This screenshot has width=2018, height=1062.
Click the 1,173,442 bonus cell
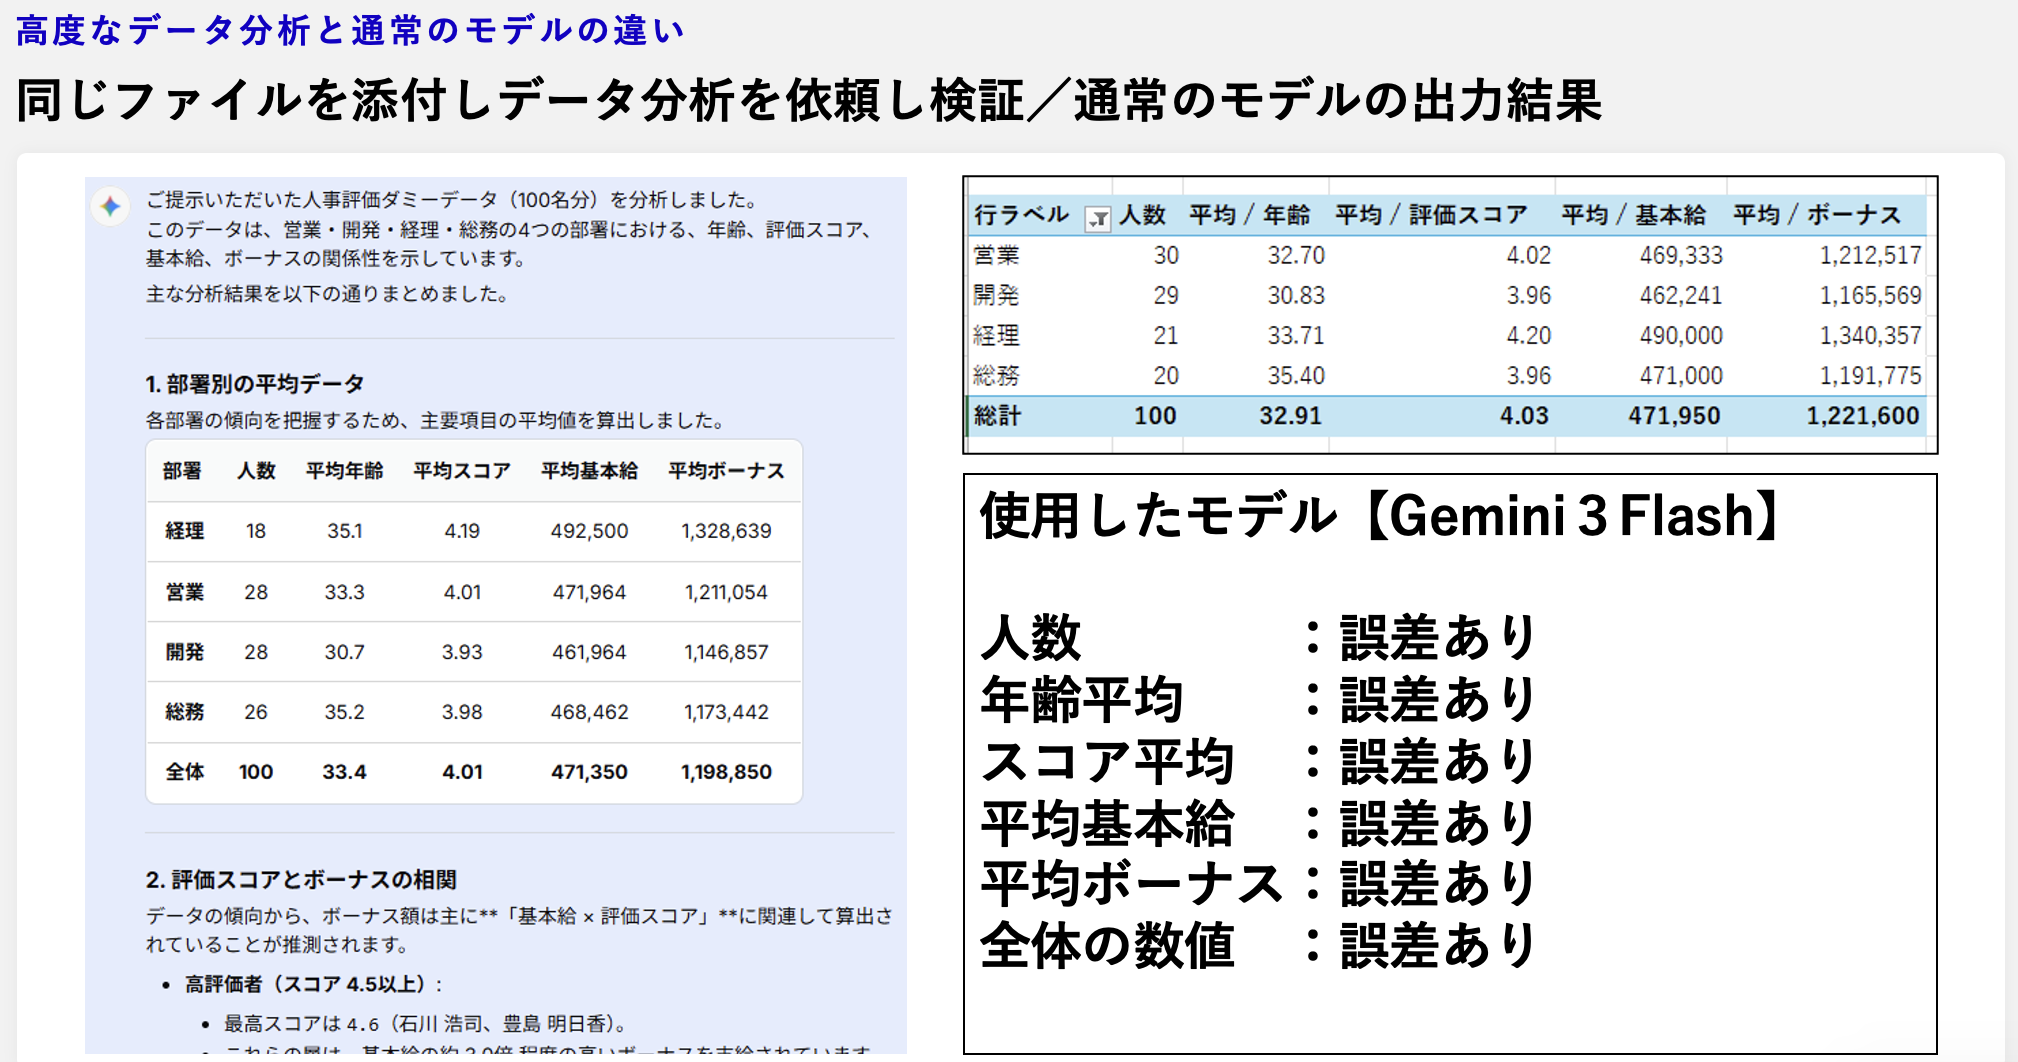[x=726, y=712]
